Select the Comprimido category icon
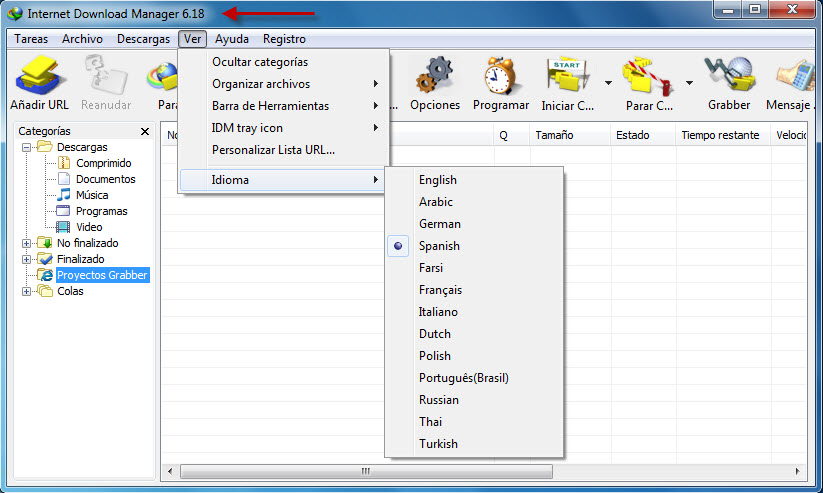Screen dimensions: 823x493 pyautogui.click(x=64, y=163)
